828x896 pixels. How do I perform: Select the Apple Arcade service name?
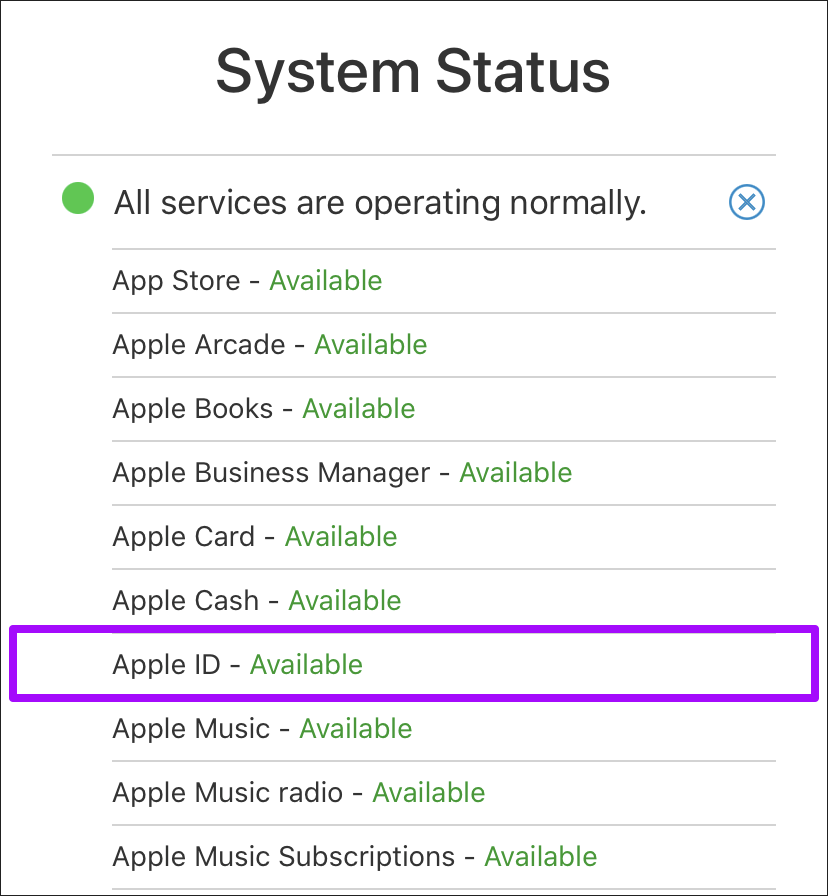coord(199,344)
